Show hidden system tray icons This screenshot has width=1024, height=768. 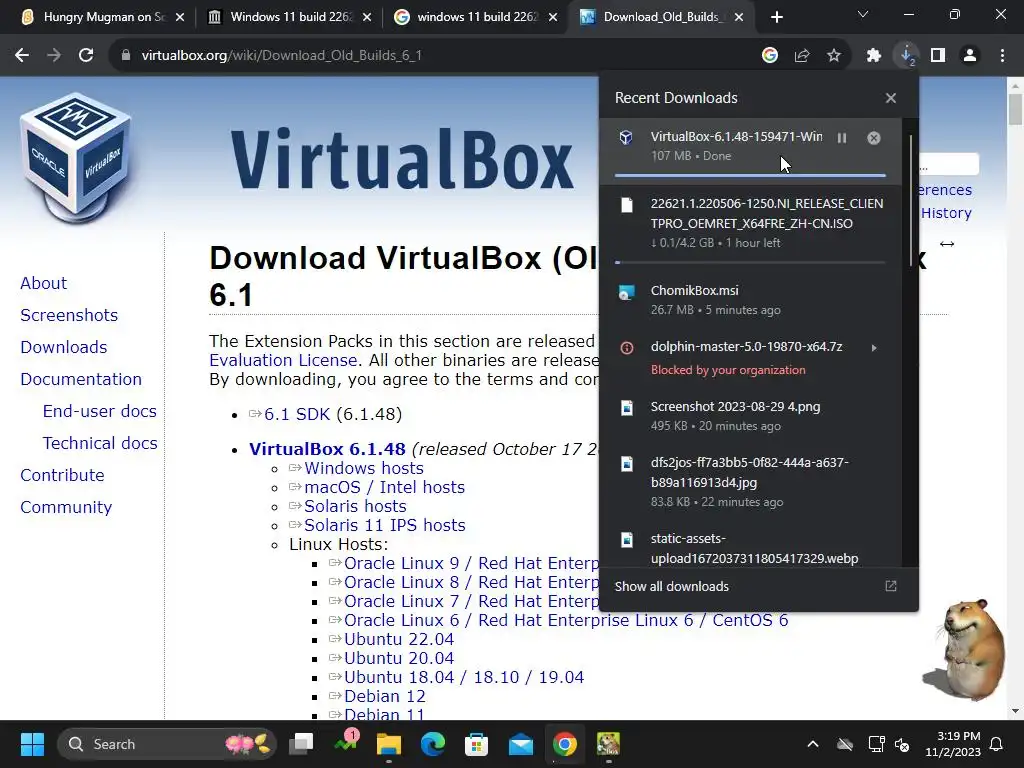813,744
